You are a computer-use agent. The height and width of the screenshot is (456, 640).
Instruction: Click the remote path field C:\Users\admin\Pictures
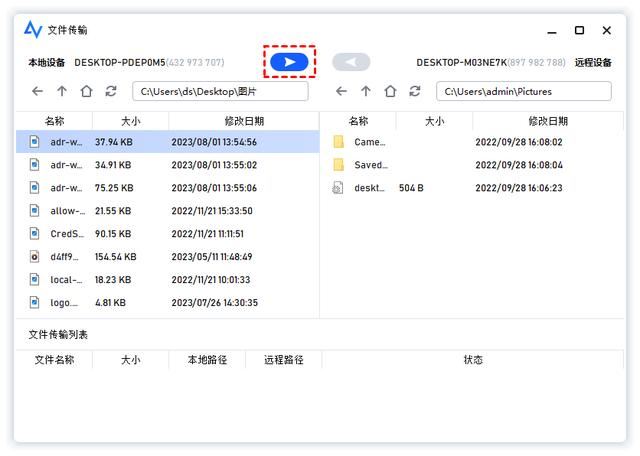(x=523, y=92)
